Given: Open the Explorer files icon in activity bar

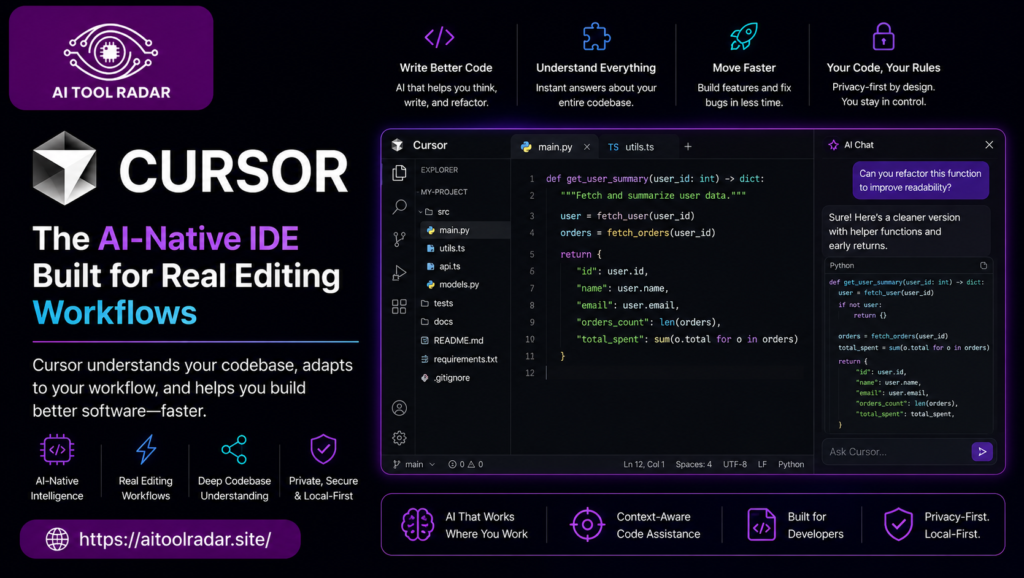Looking at the screenshot, I should 399,173.
